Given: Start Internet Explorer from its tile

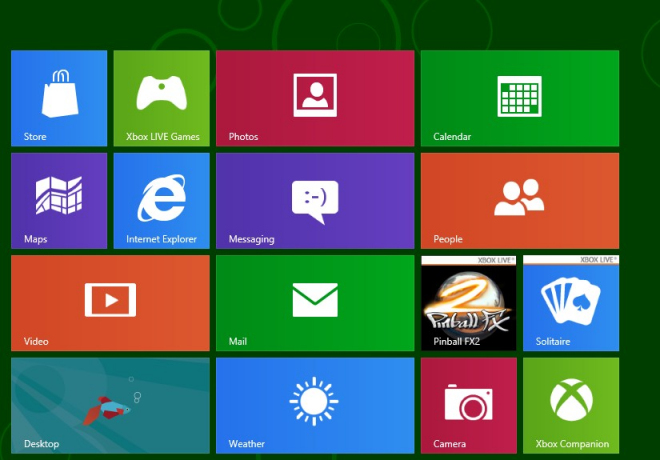Looking at the screenshot, I should click(x=162, y=201).
